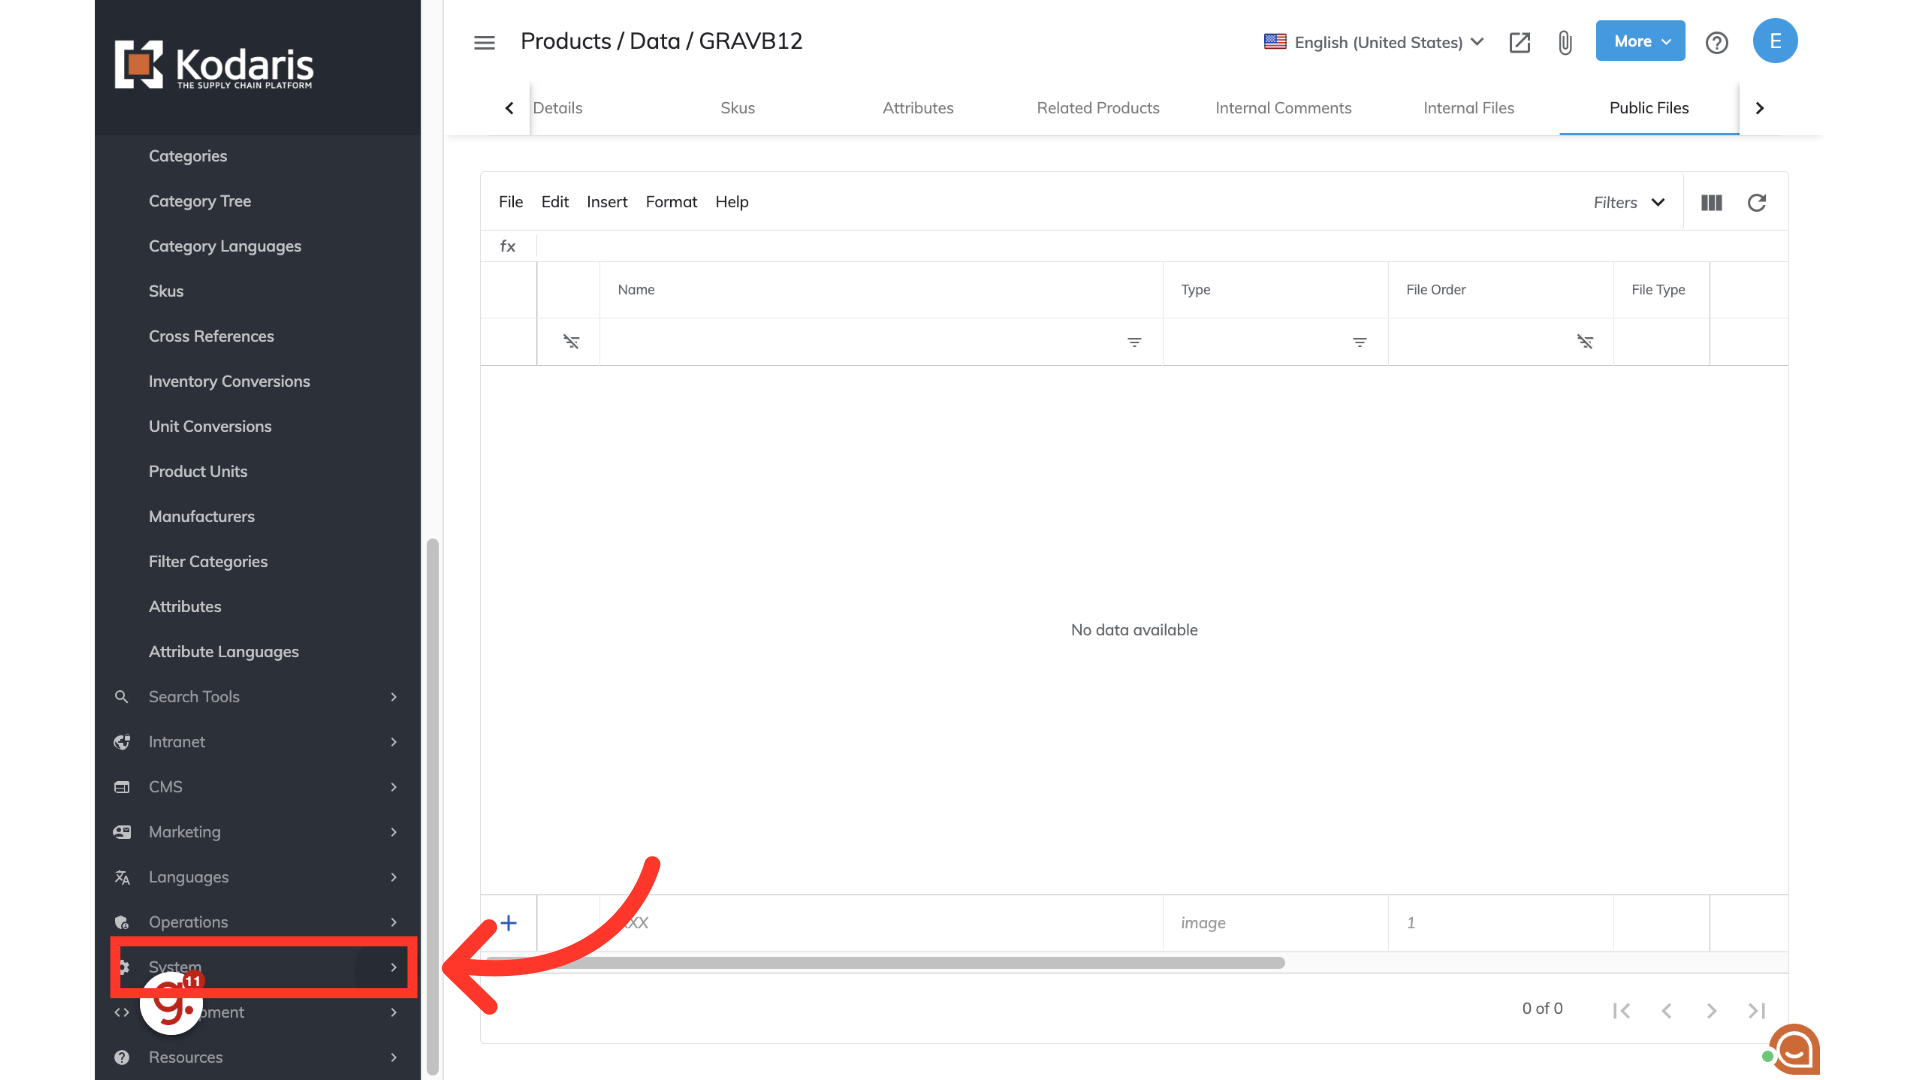Image resolution: width=1920 pixels, height=1080 pixels.
Task: Open the help question mark icon
Action: click(1716, 42)
